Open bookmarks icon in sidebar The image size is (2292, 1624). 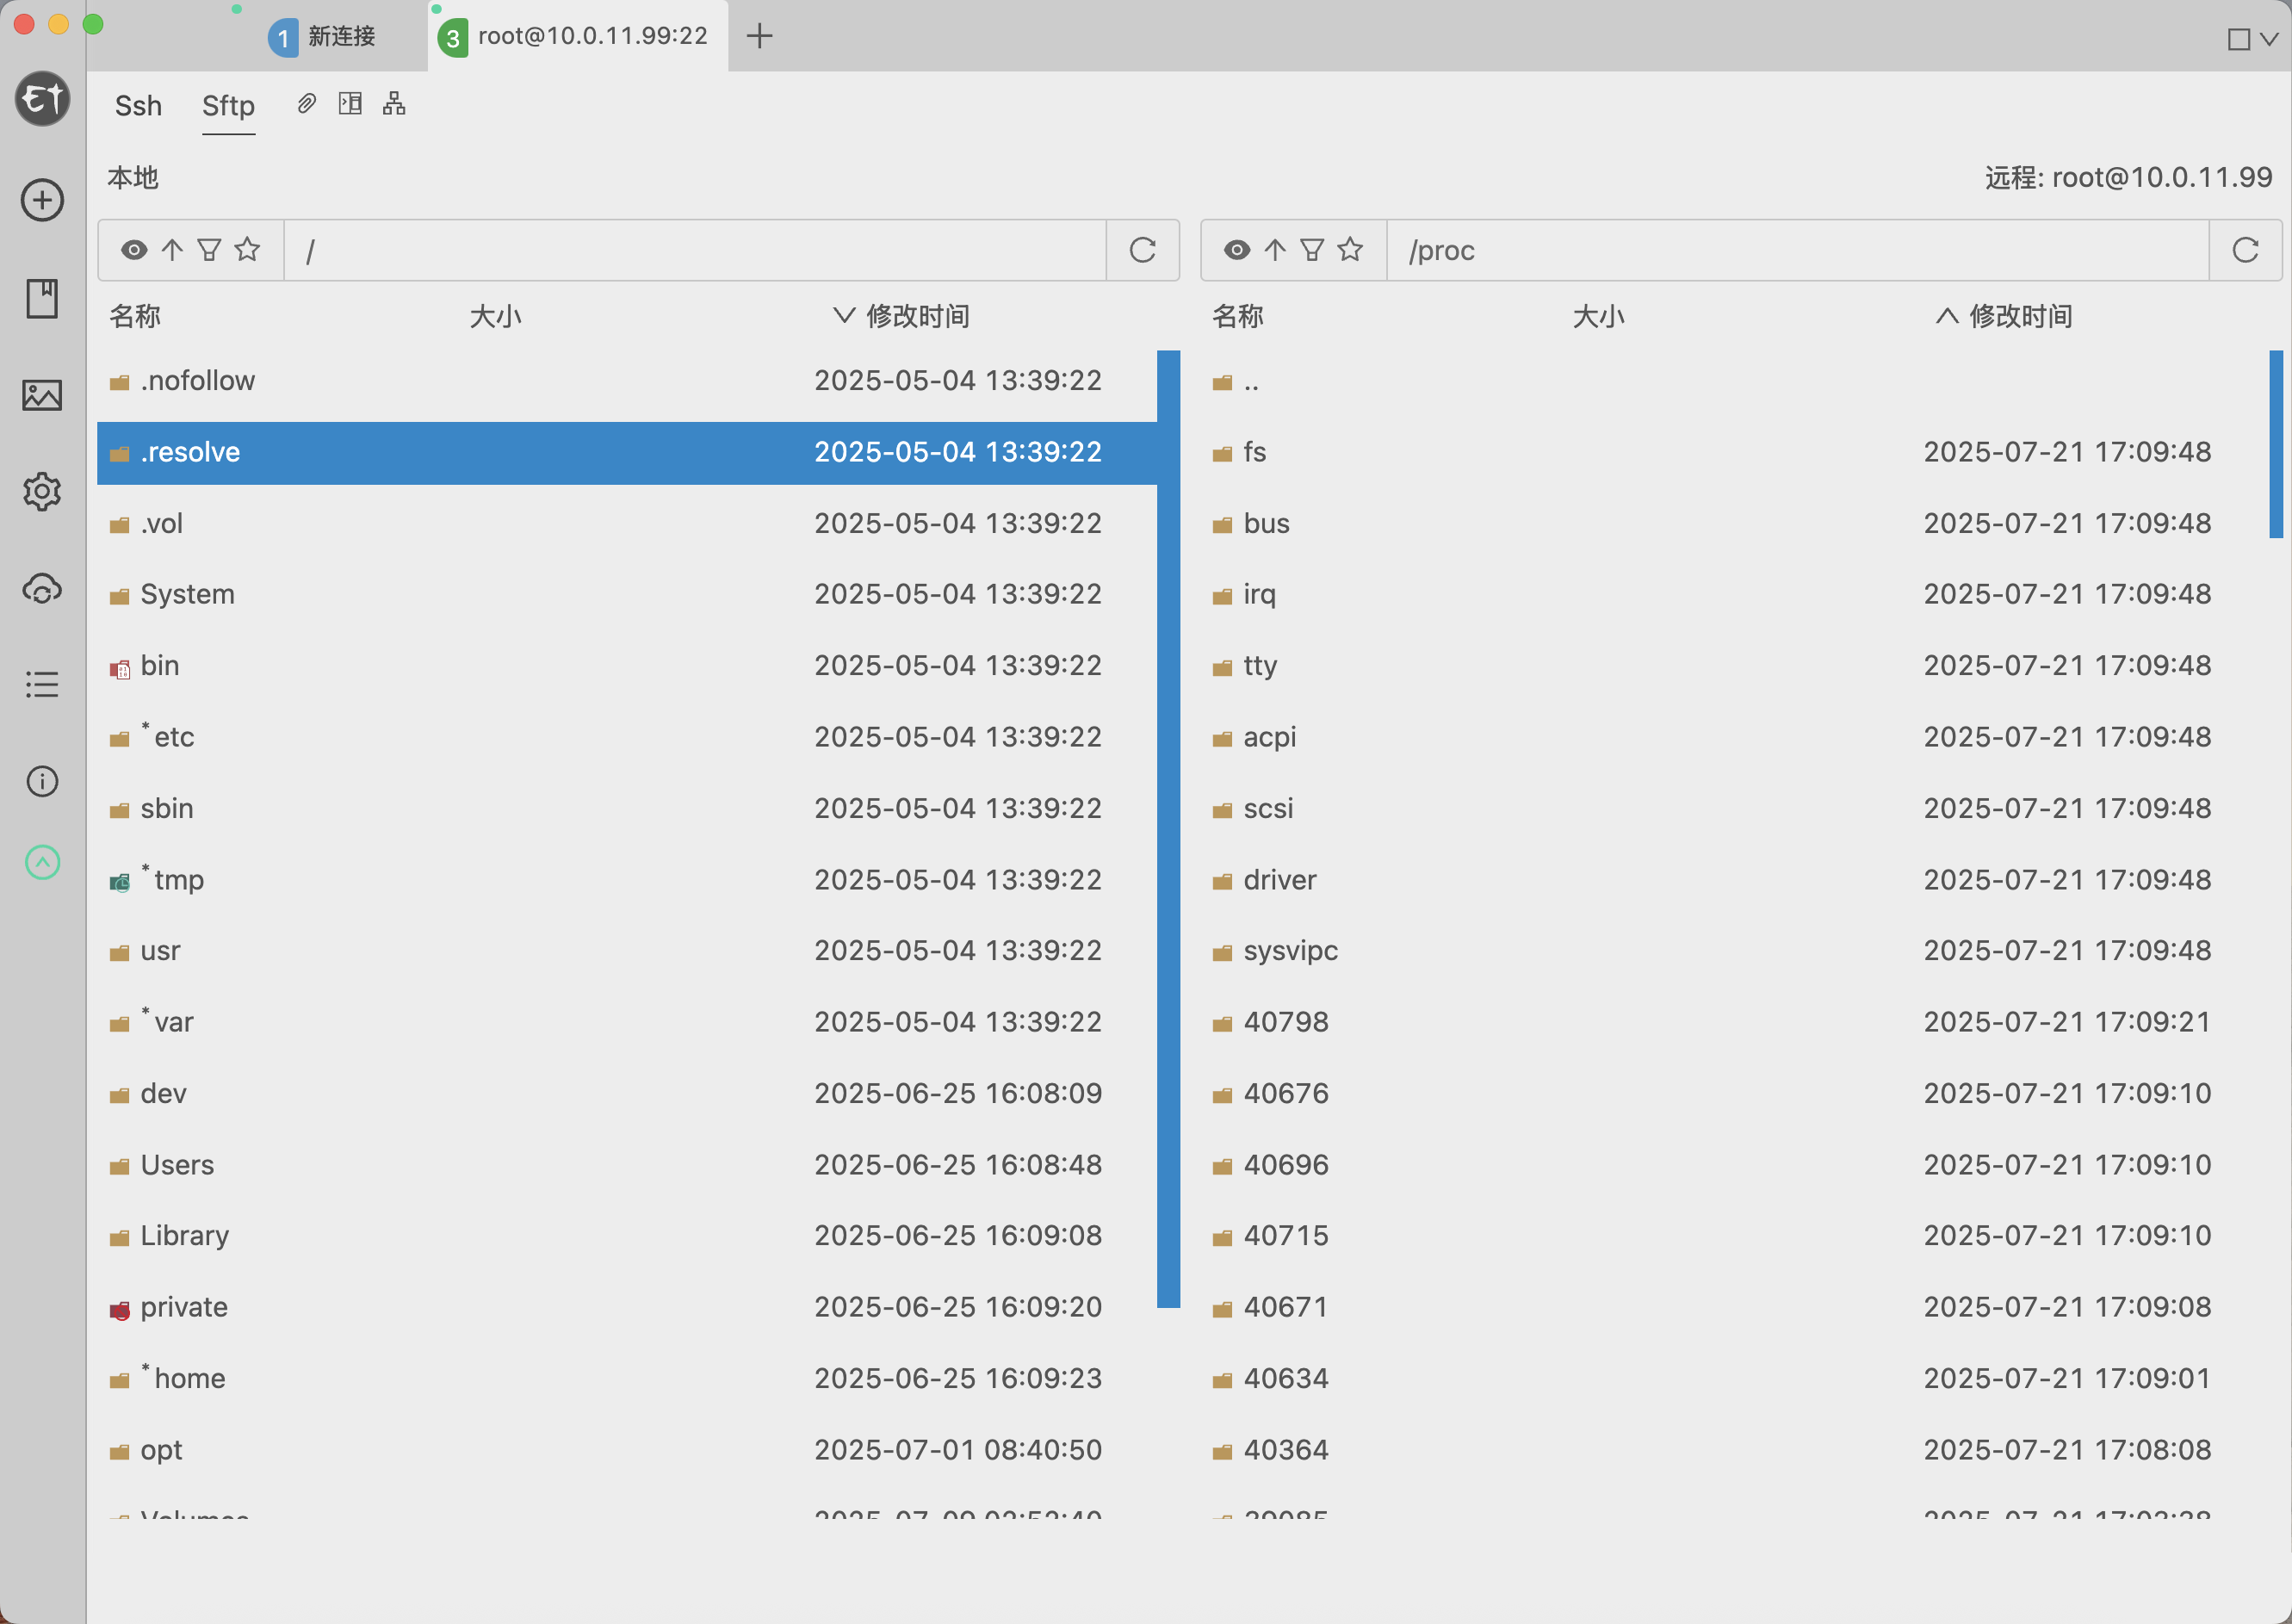pyautogui.click(x=42, y=298)
